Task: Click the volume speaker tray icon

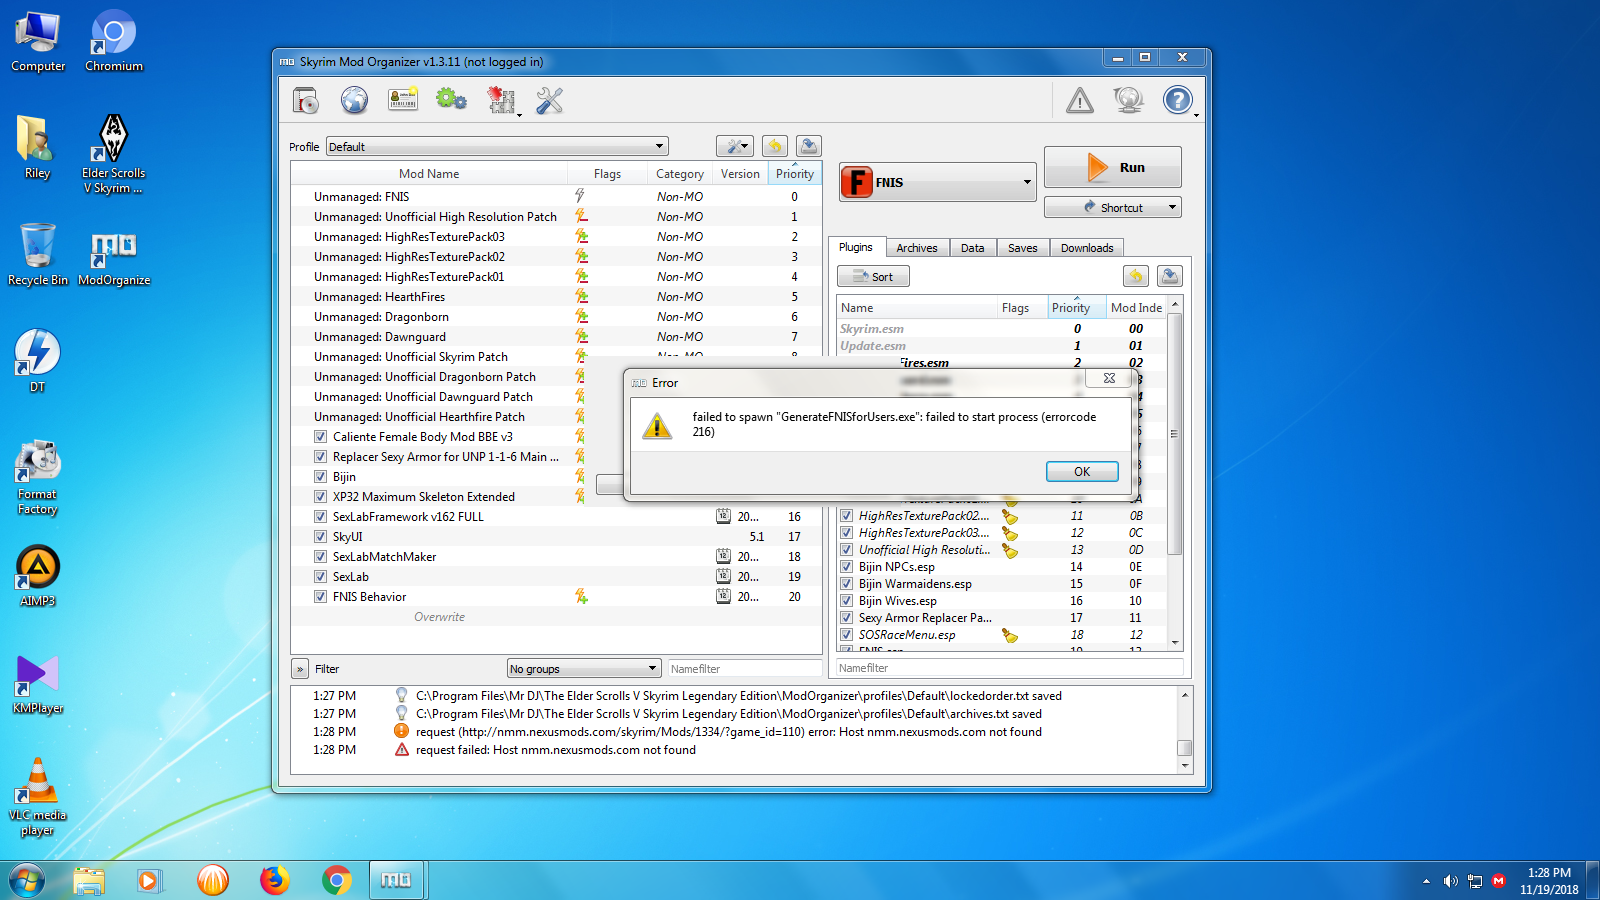Action: pyautogui.click(x=1450, y=881)
